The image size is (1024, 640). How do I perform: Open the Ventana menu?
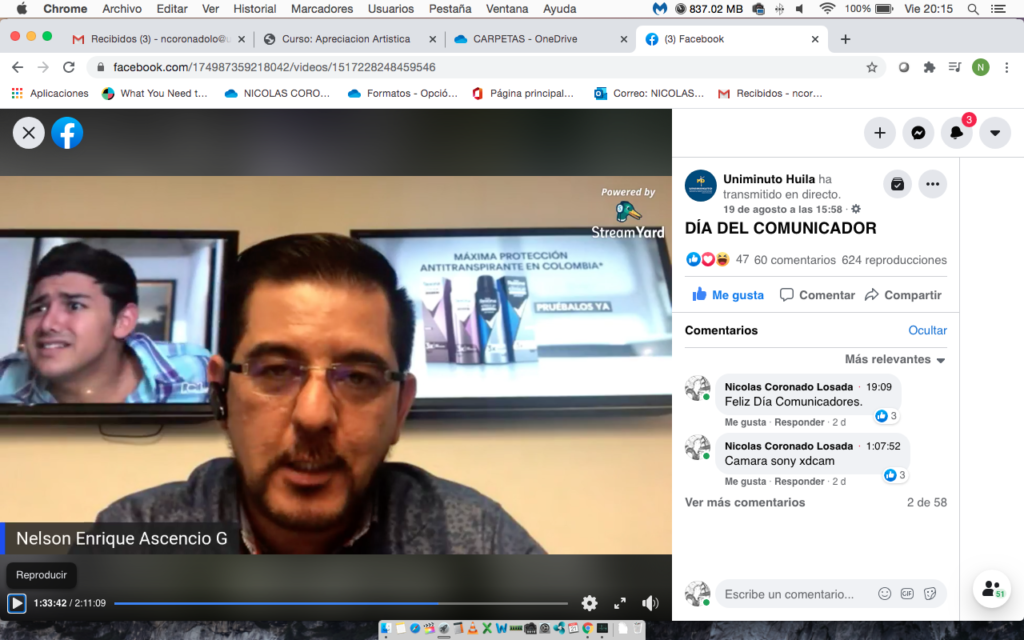[507, 9]
